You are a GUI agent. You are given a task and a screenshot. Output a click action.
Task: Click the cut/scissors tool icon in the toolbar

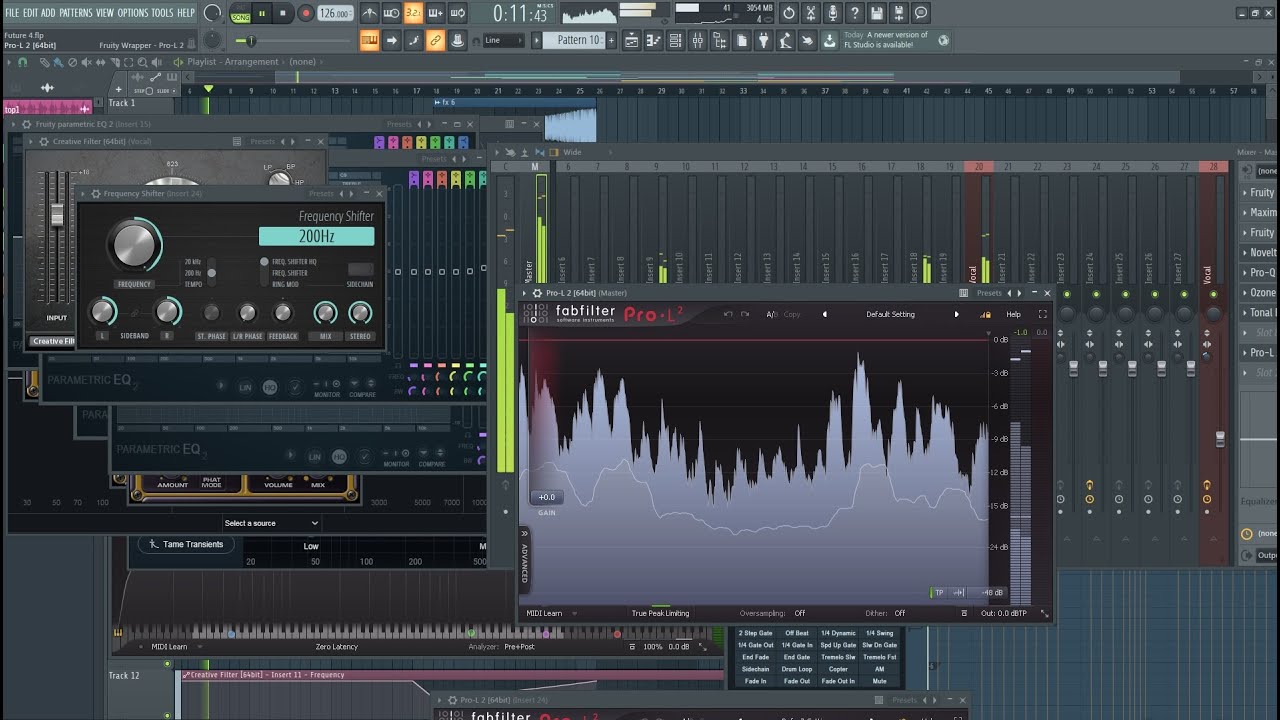tap(811, 13)
